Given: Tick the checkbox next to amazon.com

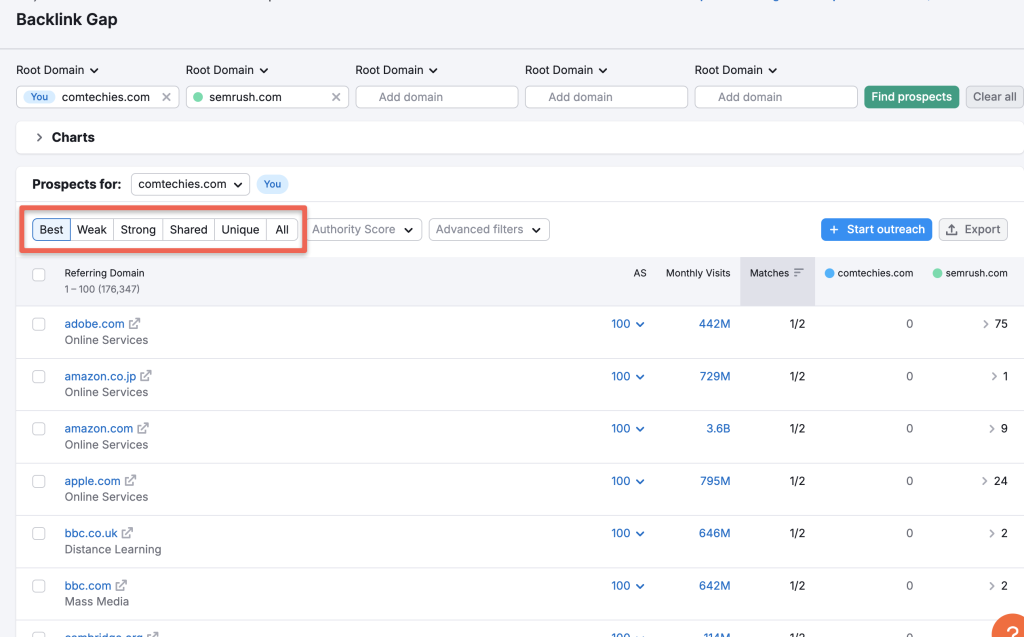Looking at the screenshot, I should tap(37, 428).
